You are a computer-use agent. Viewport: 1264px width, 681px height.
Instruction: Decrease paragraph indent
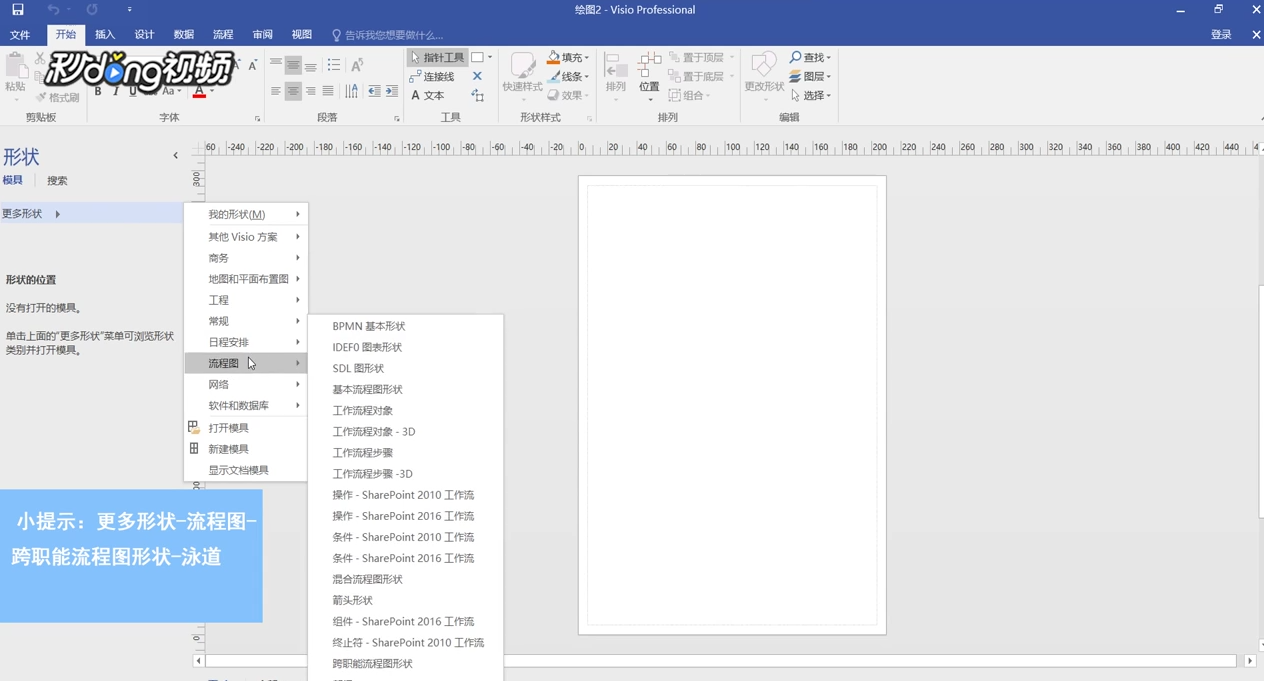point(374,91)
